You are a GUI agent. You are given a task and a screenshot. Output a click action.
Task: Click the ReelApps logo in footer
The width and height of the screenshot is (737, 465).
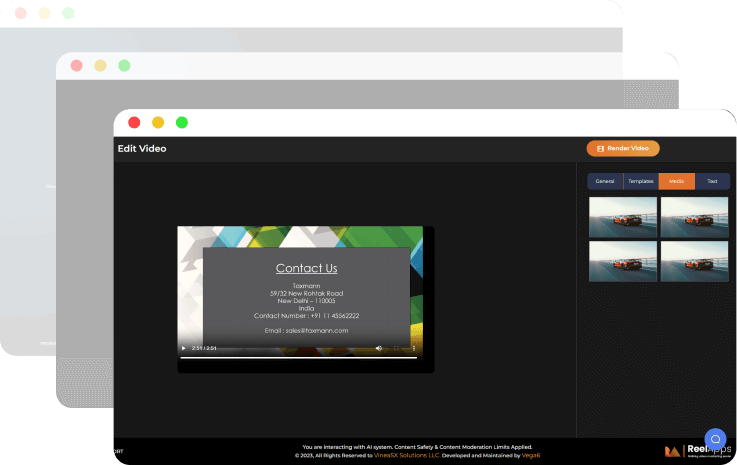[689, 451]
